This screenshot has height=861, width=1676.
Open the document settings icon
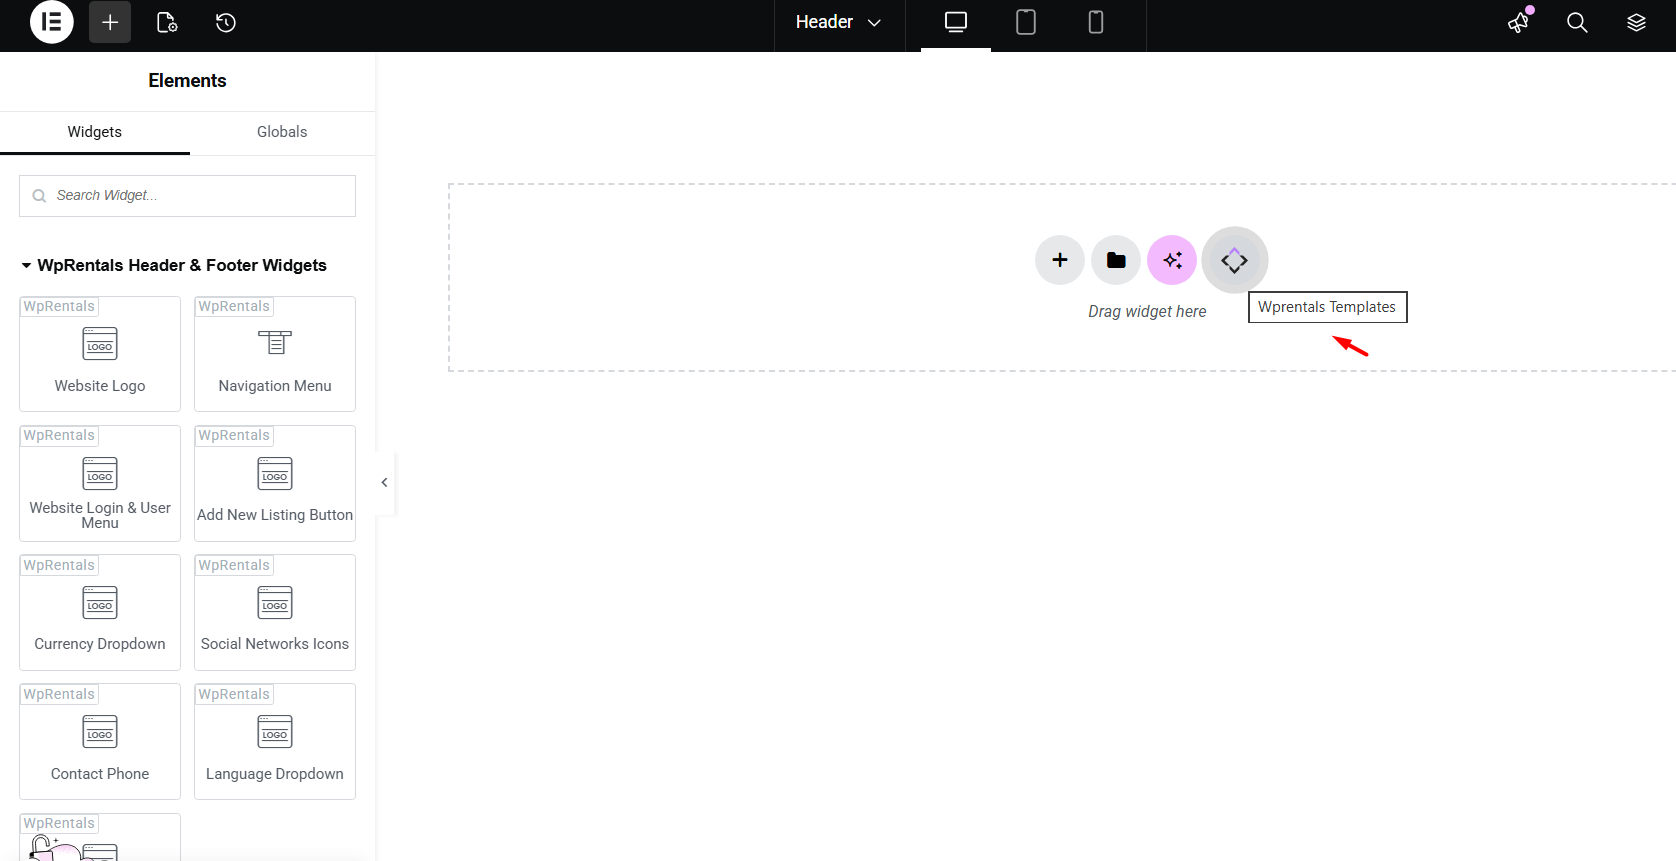(167, 22)
